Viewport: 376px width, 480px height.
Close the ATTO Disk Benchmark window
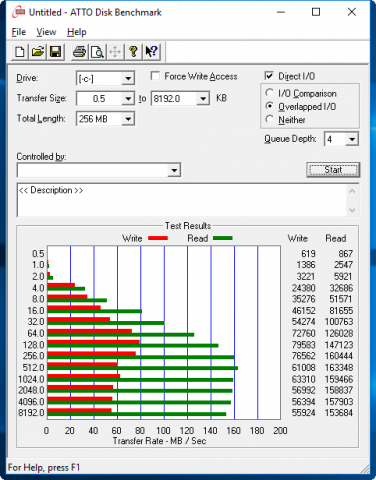pos(352,12)
